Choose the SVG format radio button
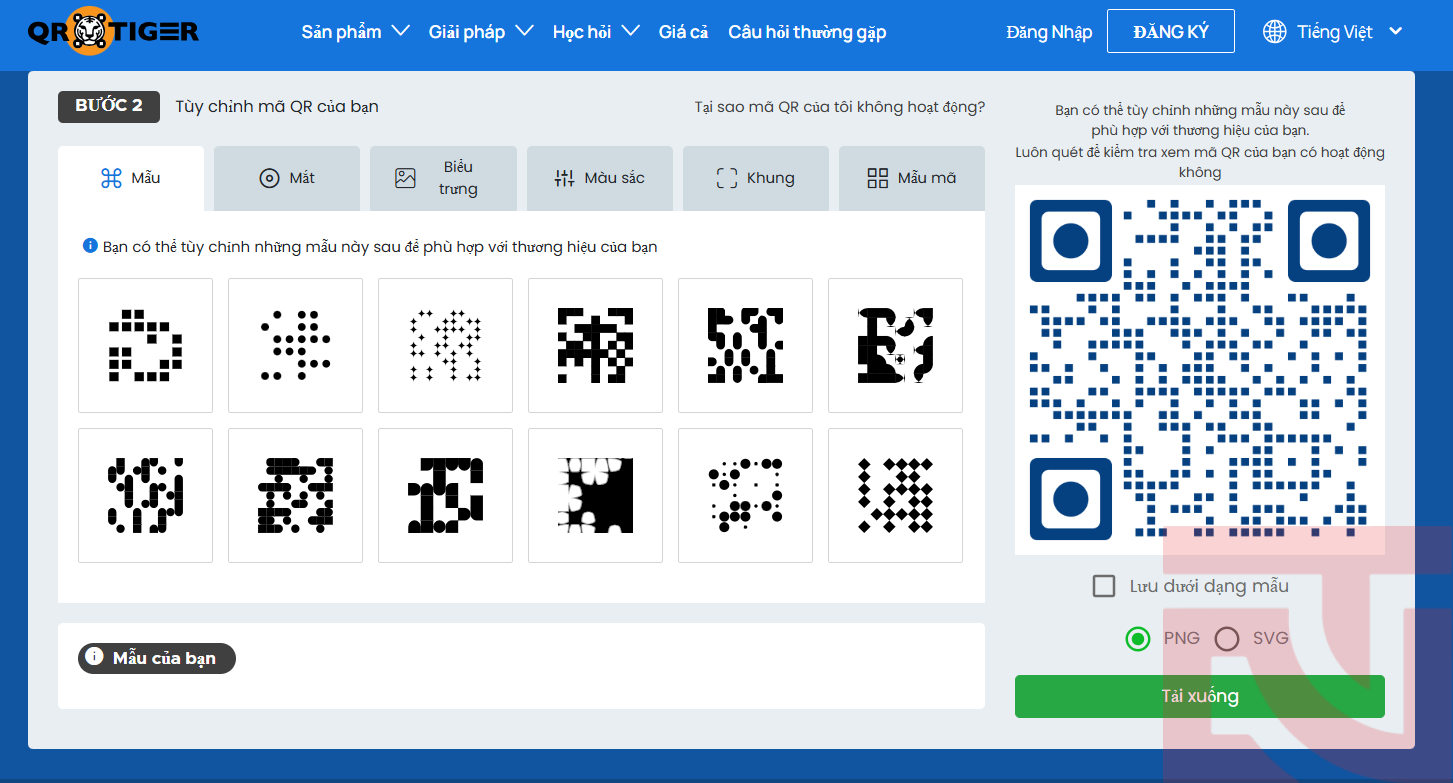Screen dimensions: 1453x783 coord(1227,639)
